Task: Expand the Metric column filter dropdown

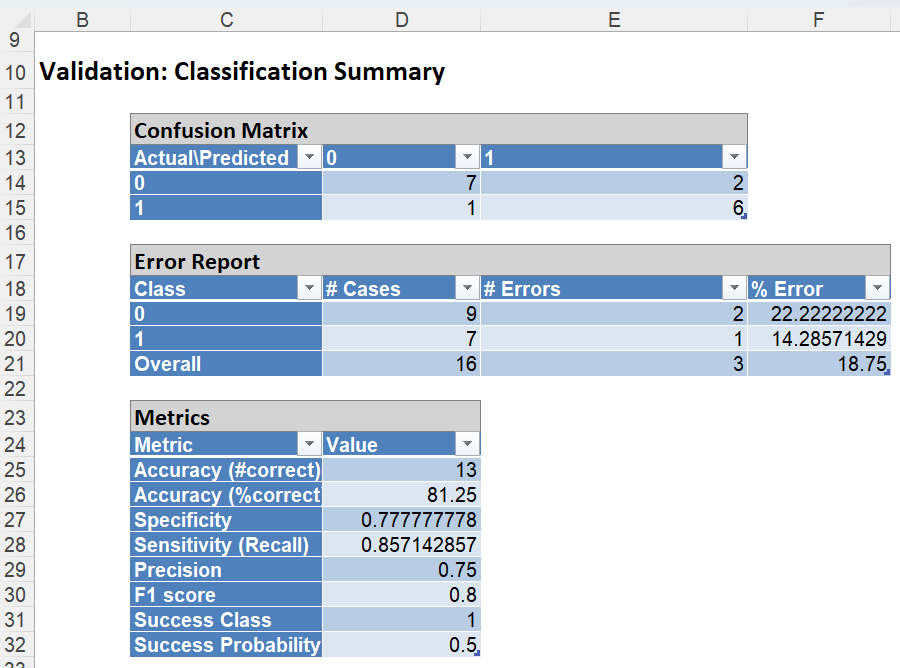Action: coord(309,445)
